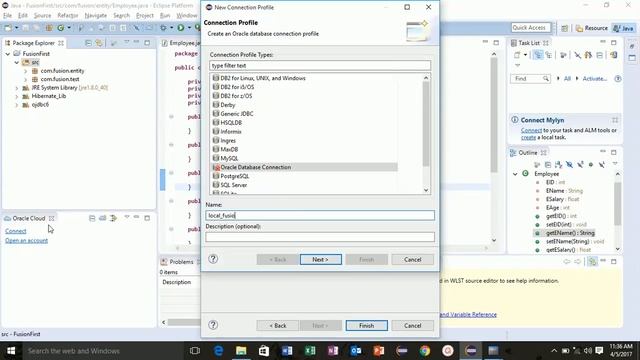Open the Refactor menu
640x360 pixels.
point(68,16)
